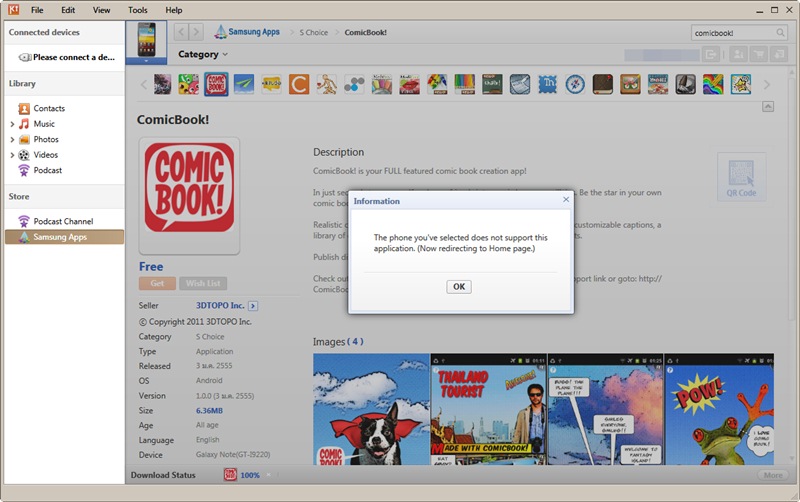The height and width of the screenshot is (502, 800).
Task: Click the comicbook! search field
Action: 733,33
